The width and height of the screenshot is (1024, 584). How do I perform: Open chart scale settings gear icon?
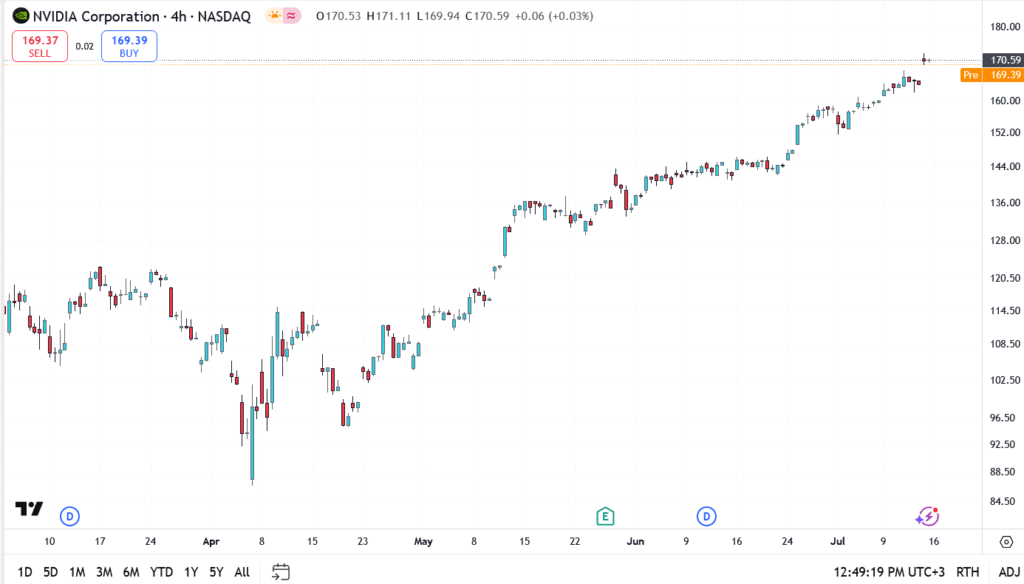click(x=1005, y=541)
